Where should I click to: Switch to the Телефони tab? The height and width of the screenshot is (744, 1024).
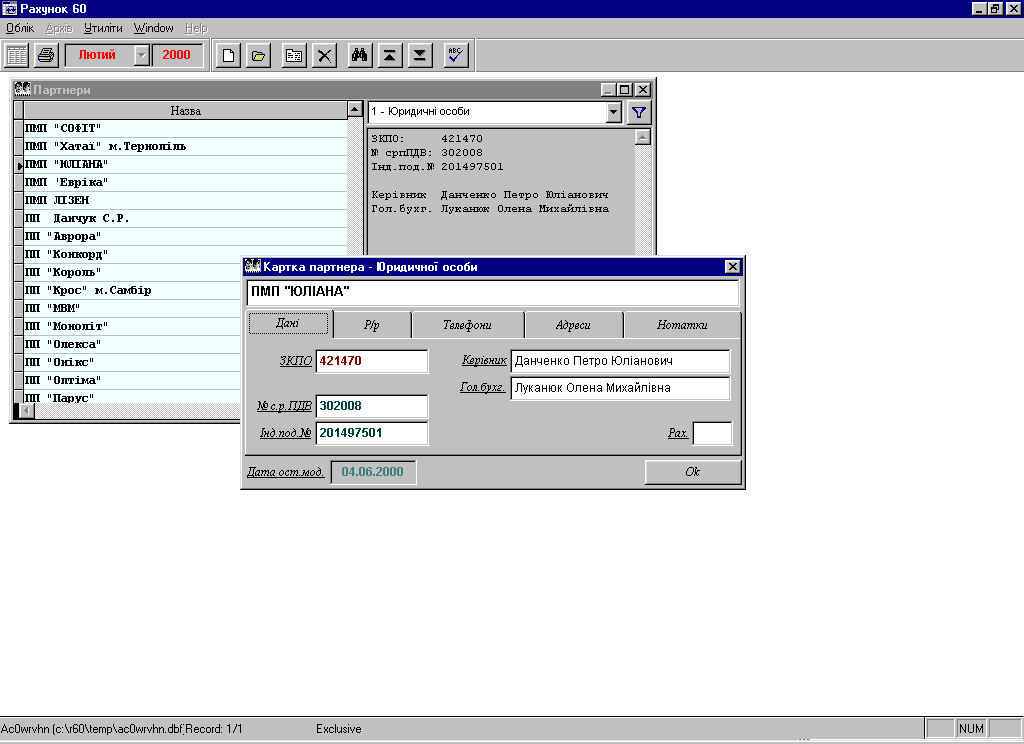point(468,325)
